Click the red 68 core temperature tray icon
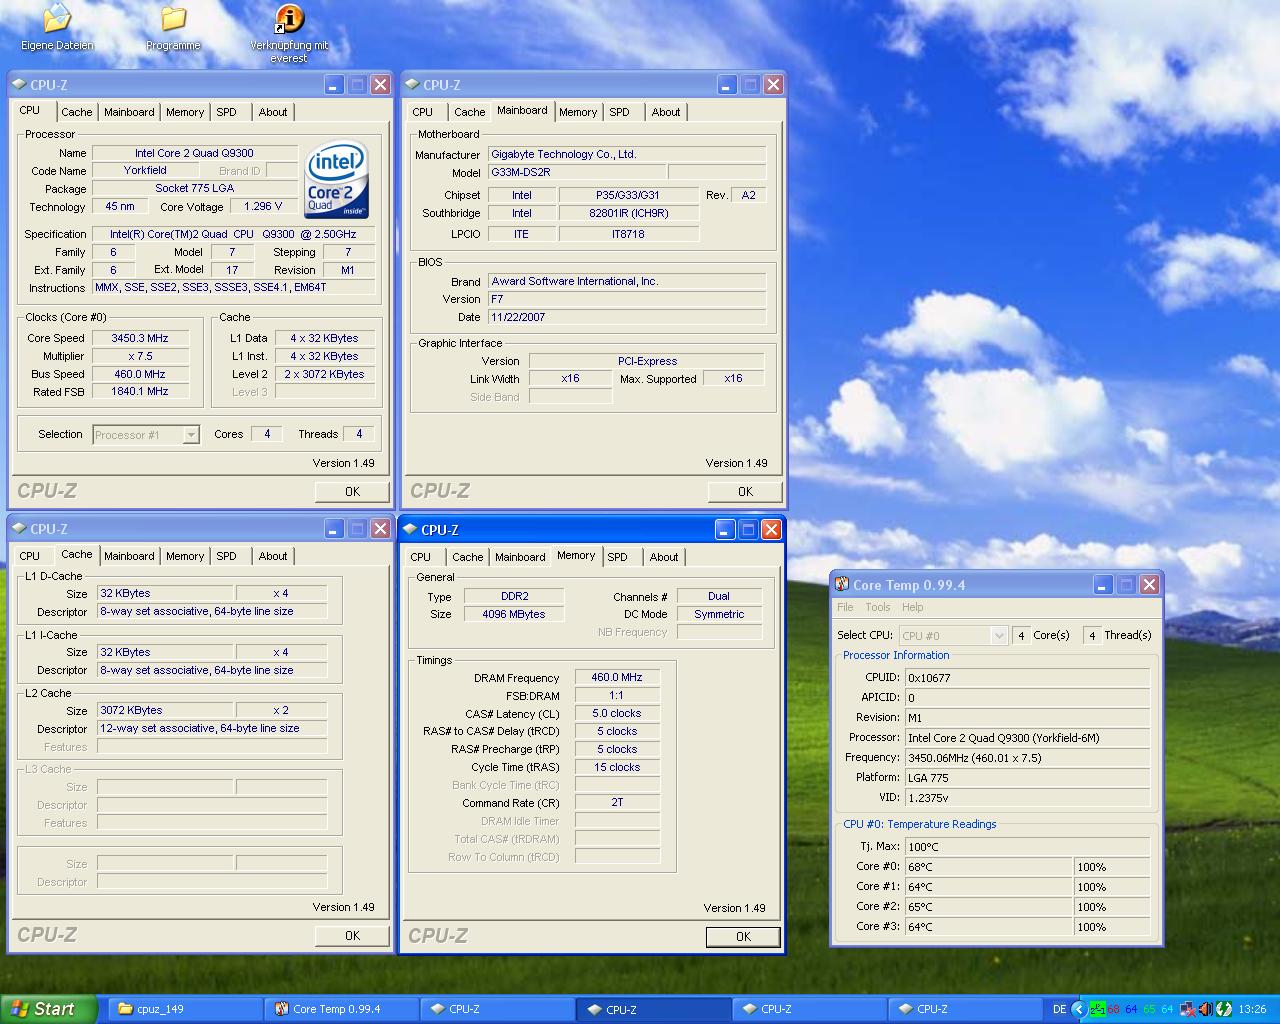The width and height of the screenshot is (1280, 1024). (x=1113, y=1009)
